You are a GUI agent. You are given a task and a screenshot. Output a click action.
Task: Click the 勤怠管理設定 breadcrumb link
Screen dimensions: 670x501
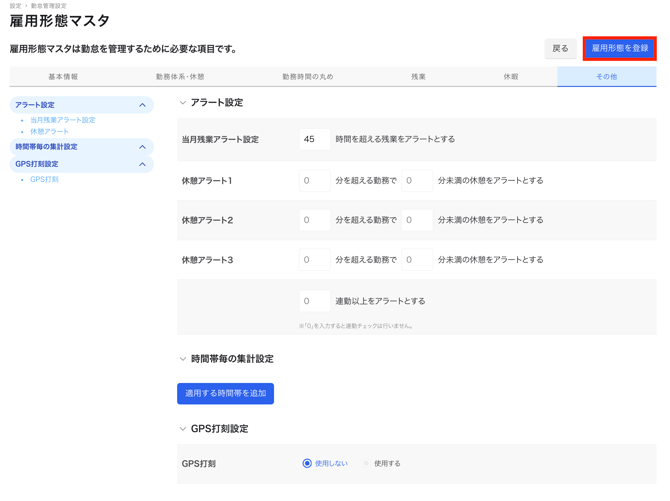[49, 6]
